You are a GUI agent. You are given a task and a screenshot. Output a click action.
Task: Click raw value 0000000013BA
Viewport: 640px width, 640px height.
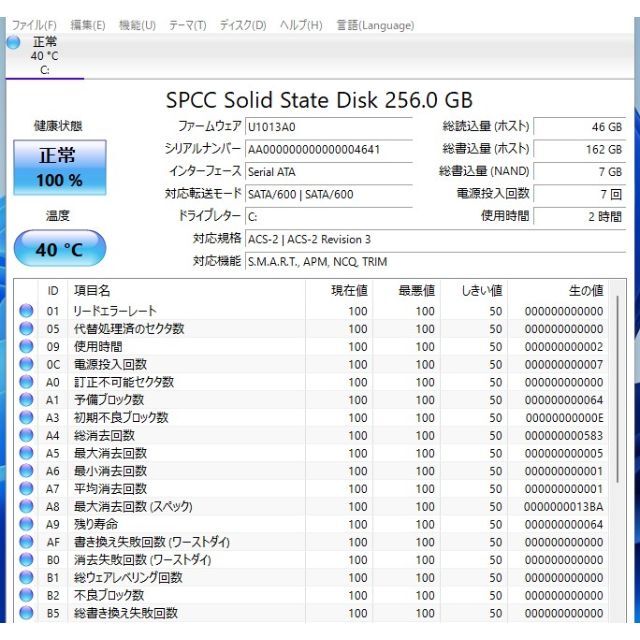click(564, 507)
